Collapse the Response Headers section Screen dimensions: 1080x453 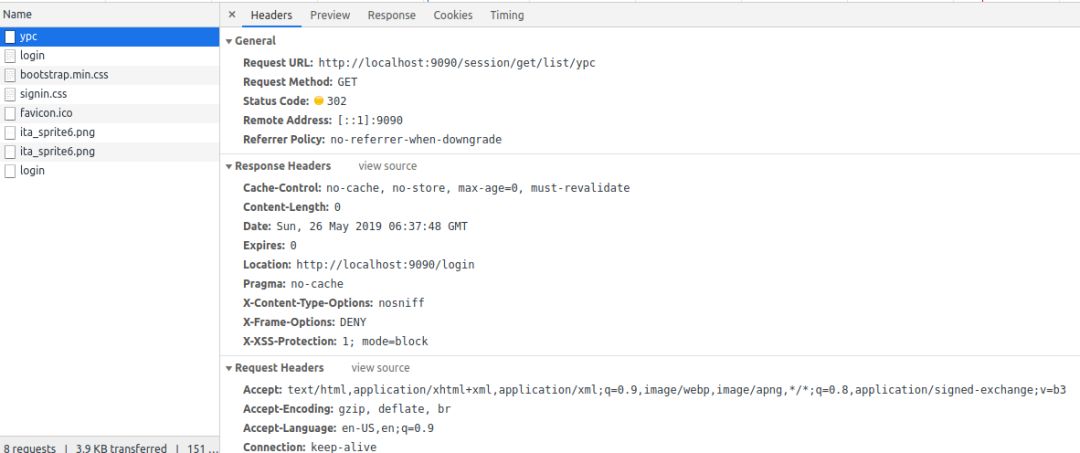229,166
